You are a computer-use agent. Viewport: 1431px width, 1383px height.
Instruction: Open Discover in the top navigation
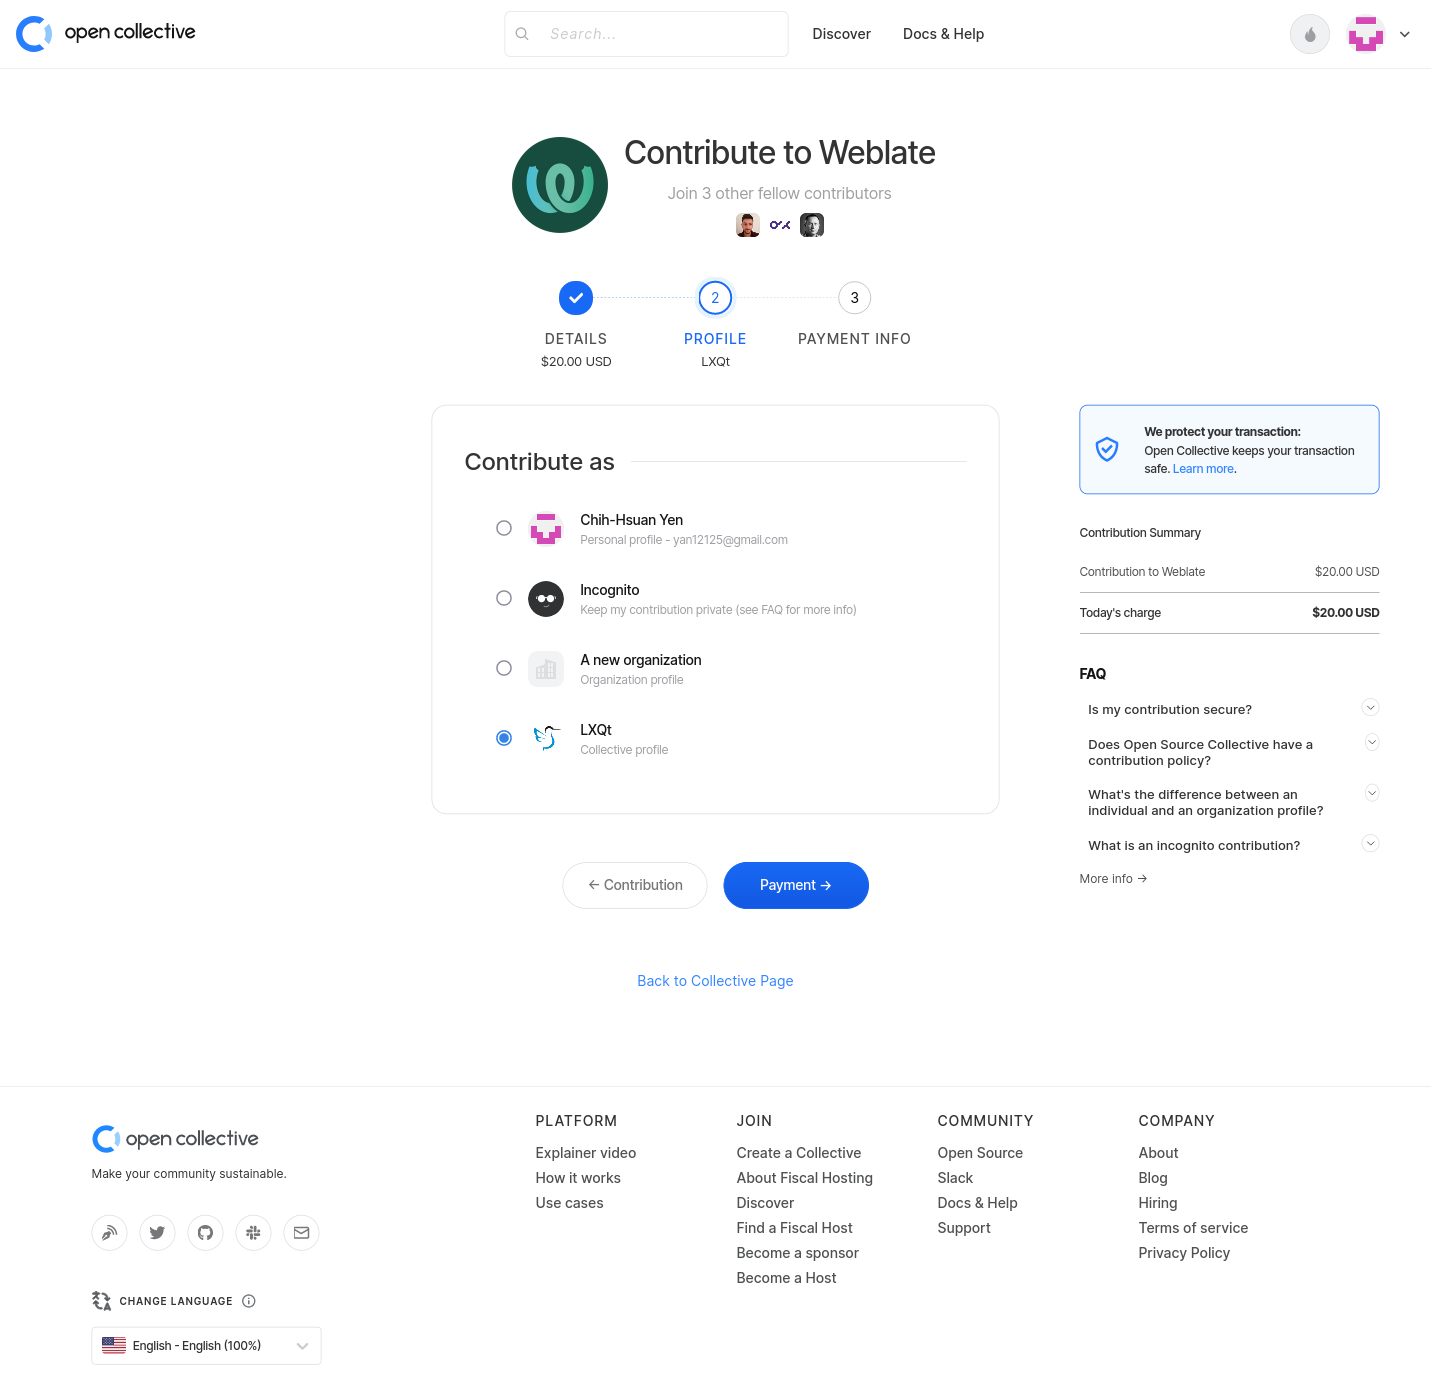(x=841, y=34)
